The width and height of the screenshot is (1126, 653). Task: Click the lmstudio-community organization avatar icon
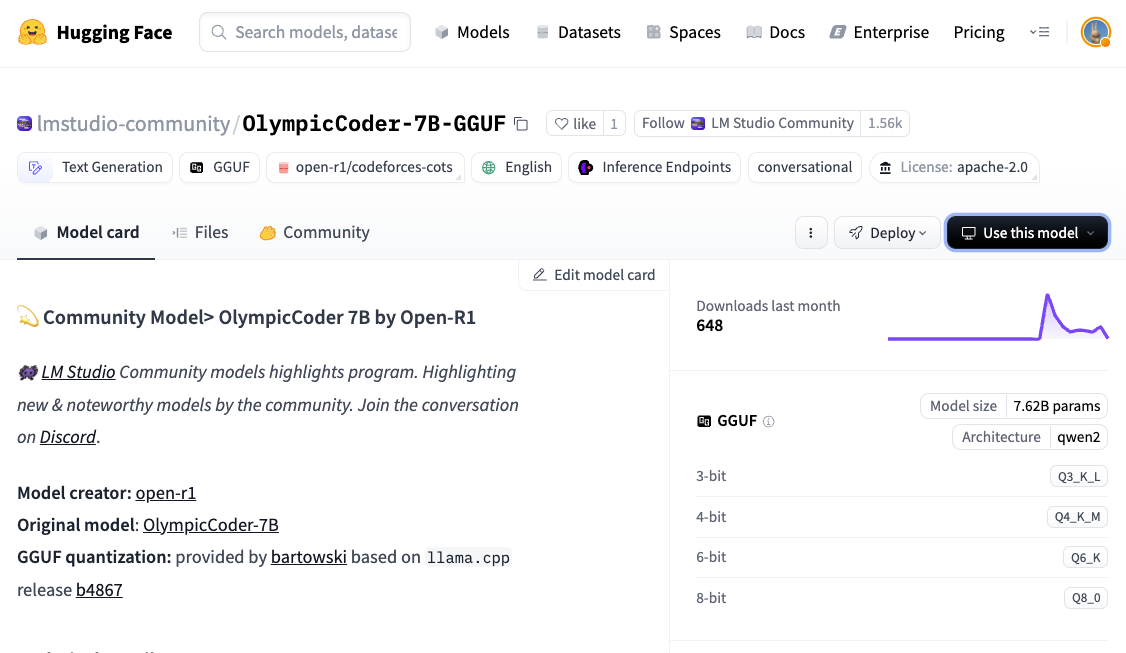coord(25,124)
